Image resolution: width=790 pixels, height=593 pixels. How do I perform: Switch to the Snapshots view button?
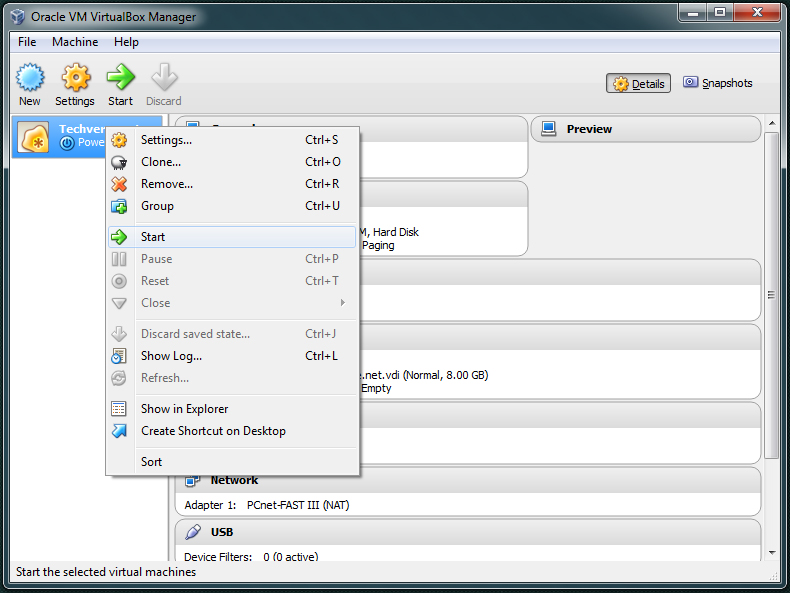pyautogui.click(x=717, y=83)
